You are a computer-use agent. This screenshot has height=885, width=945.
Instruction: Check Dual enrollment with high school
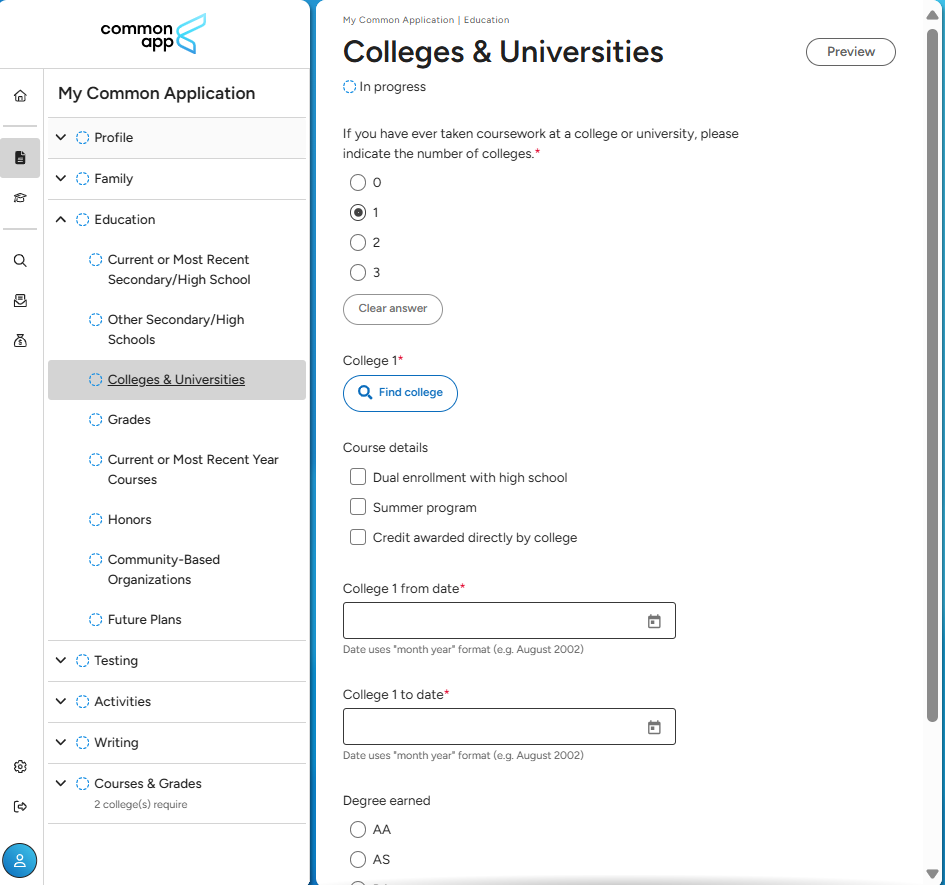(x=358, y=477)
